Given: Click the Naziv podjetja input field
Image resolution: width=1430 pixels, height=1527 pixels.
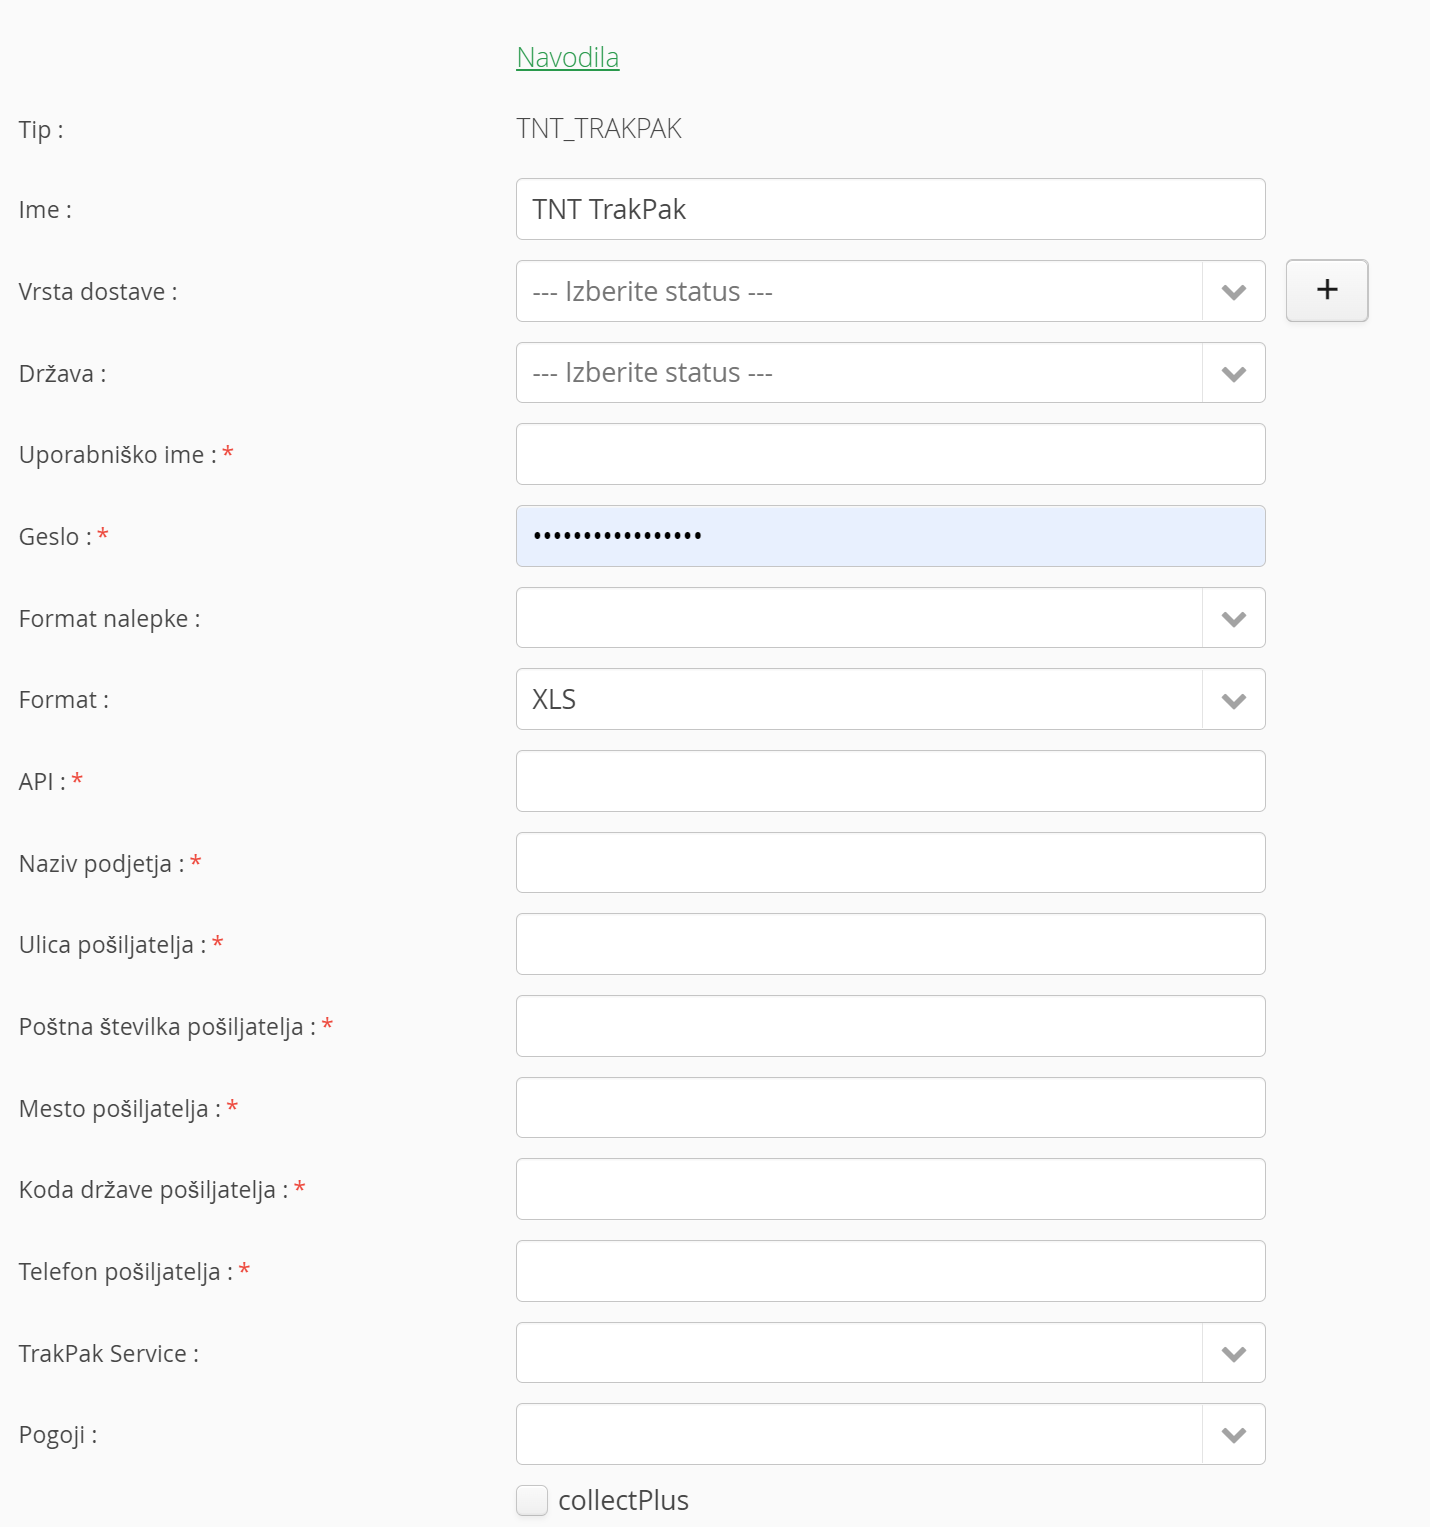Looking at the screenshot, I should pos(890,863).
